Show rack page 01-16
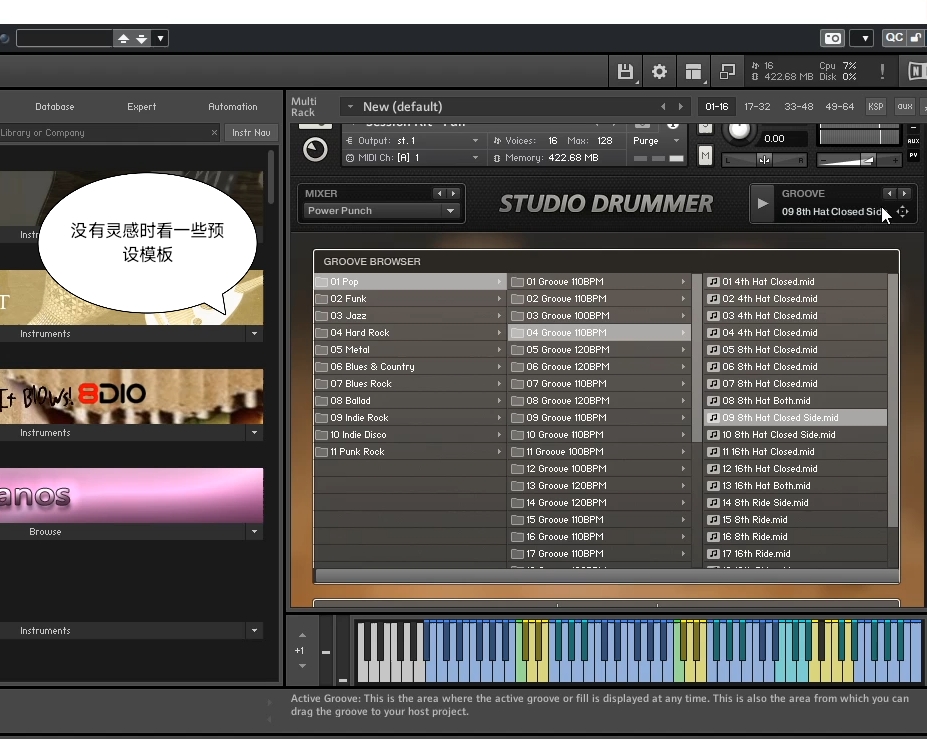The width and height of the screenshot is (927, 739). pos(717,106)
